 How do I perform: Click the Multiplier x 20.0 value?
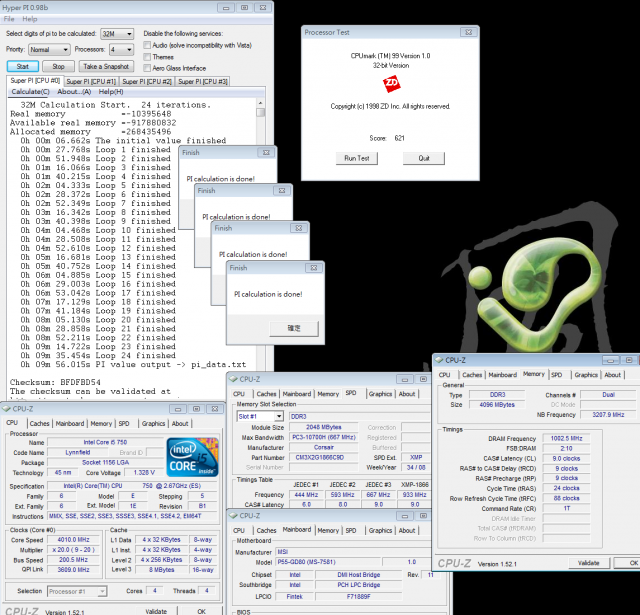pyautogui.click(x=73, y=550)
